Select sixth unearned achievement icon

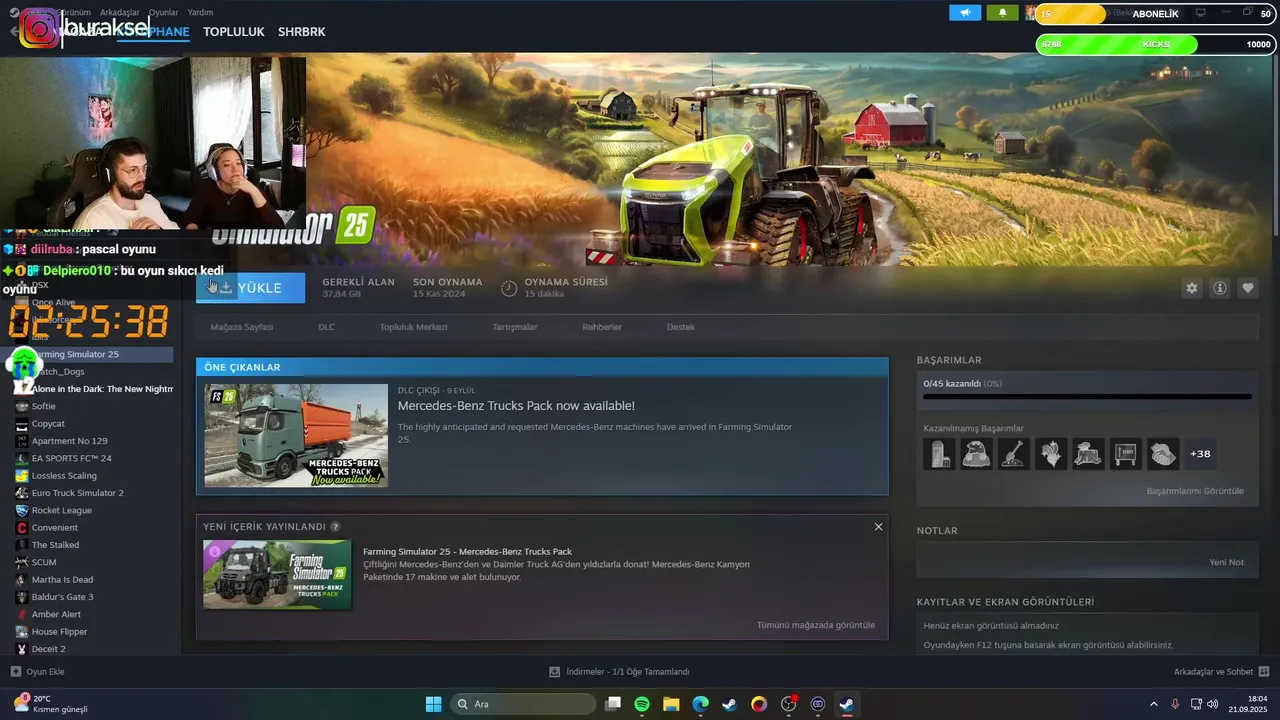coord(1126,454)
